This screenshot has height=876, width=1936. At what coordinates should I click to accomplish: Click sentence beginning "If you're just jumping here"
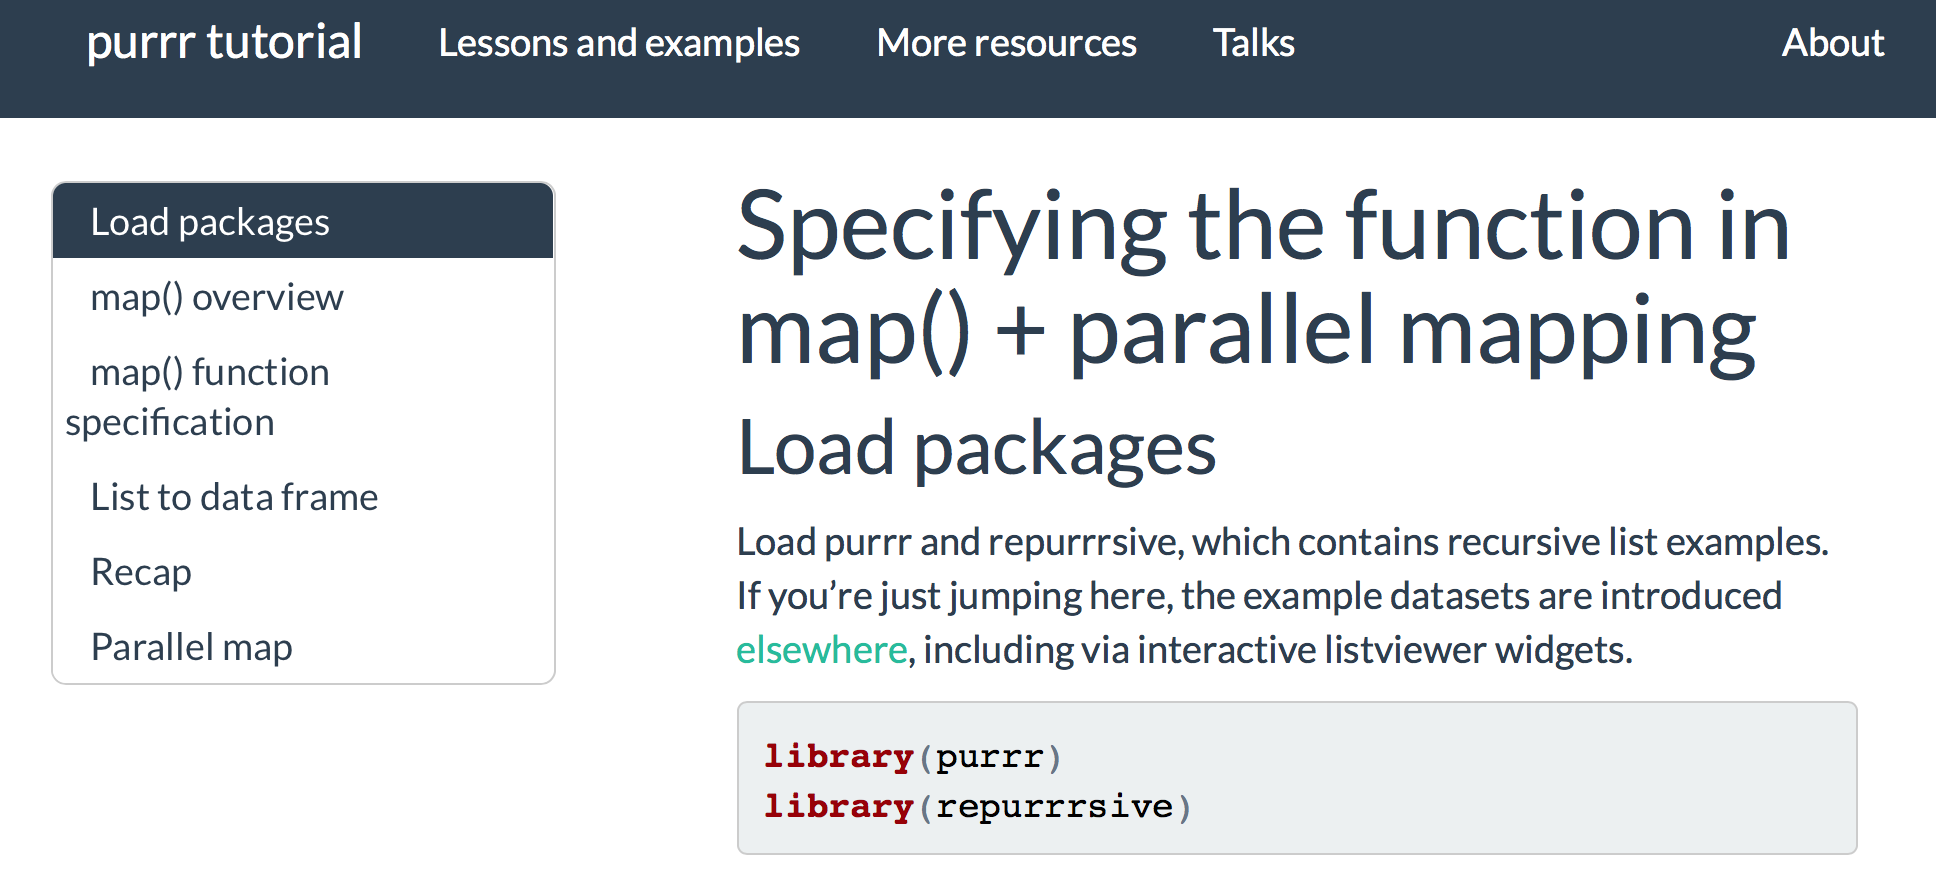1258,596
